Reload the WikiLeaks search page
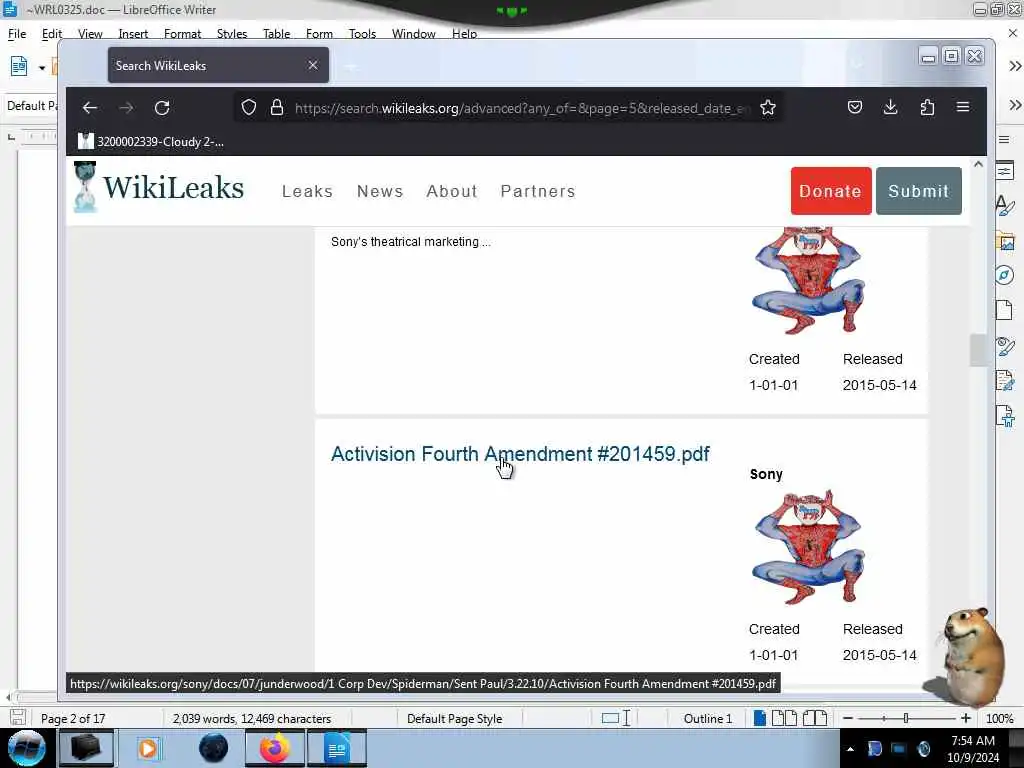Viewport: 1024px width, 768px height. (x=162, y=108)
